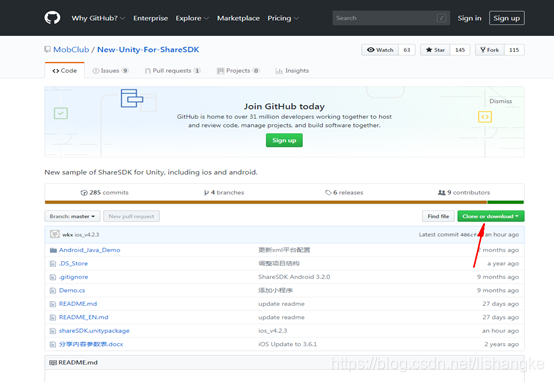This screenshot has height=382, width=554.
Task: Open the watchers count 63
Action: (x=407, y=50)
